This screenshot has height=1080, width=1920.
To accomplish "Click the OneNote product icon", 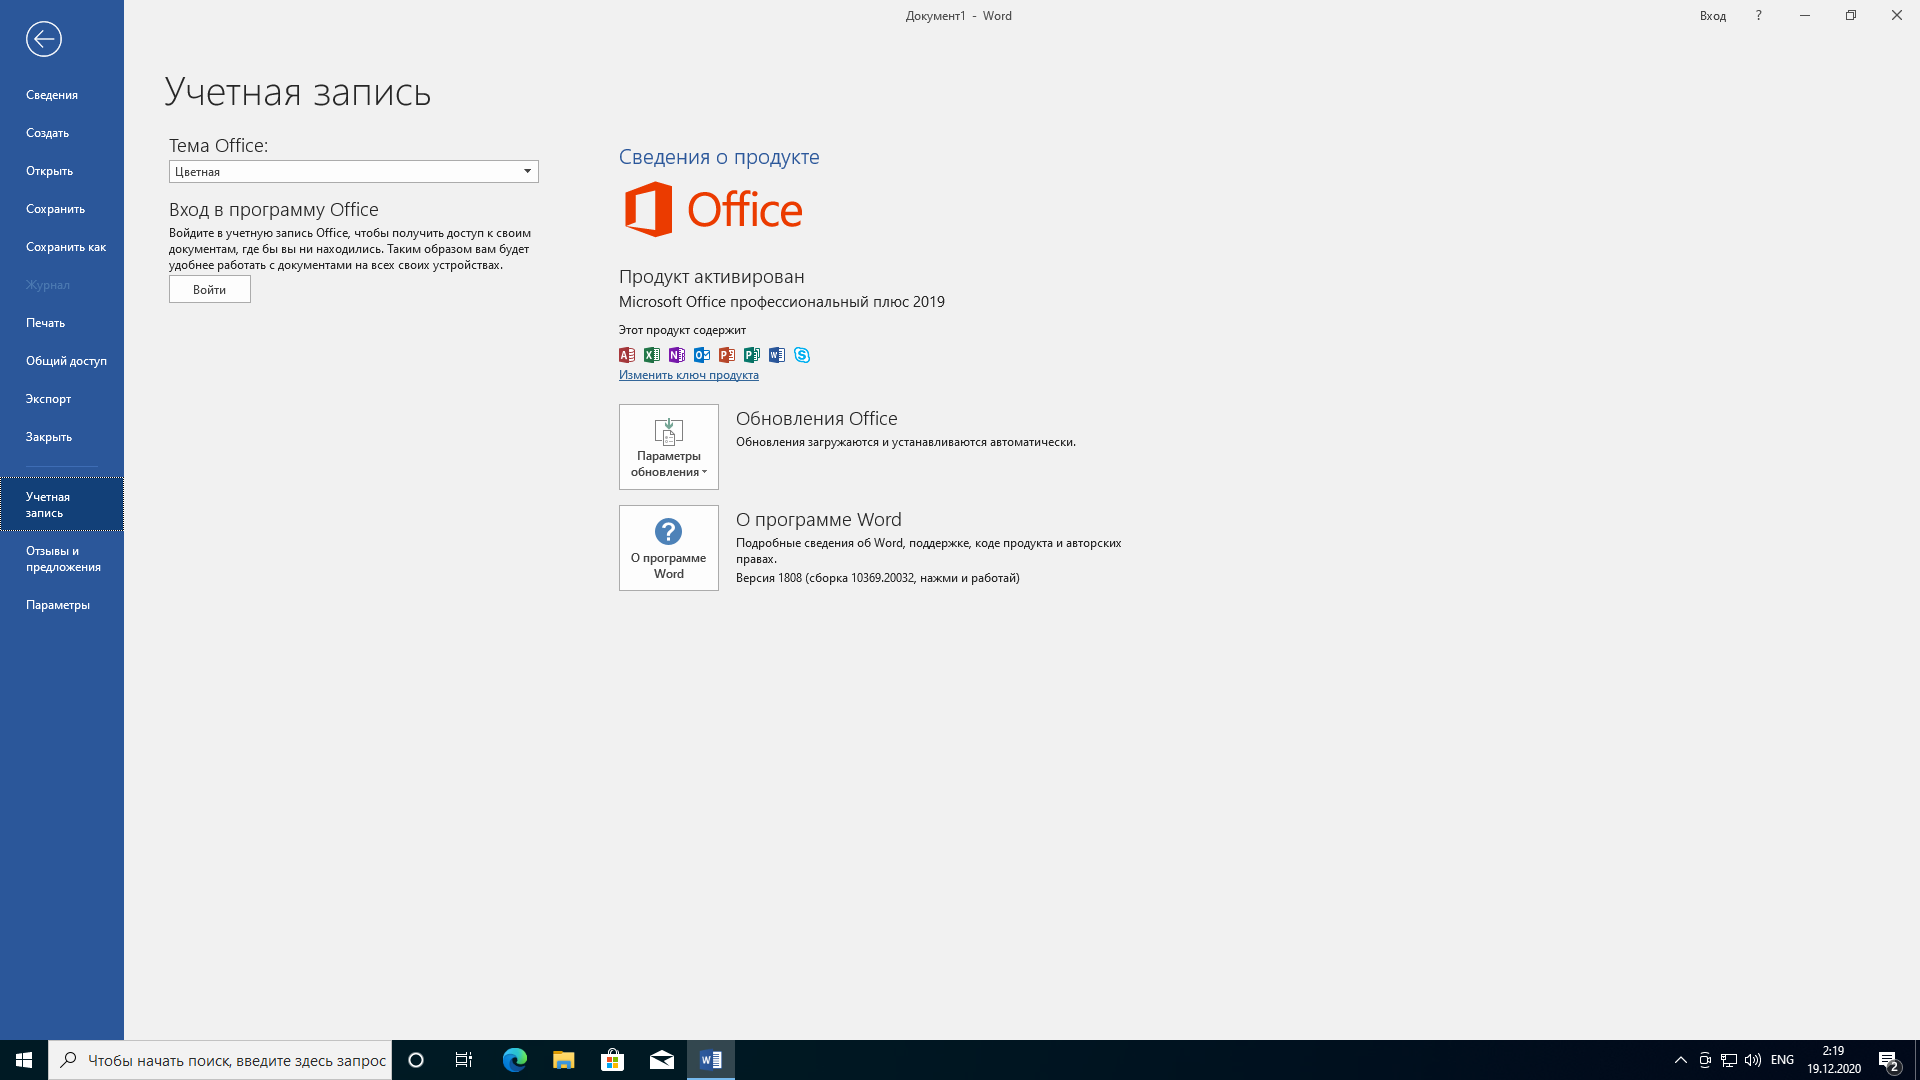I will (x=677, y=355).
